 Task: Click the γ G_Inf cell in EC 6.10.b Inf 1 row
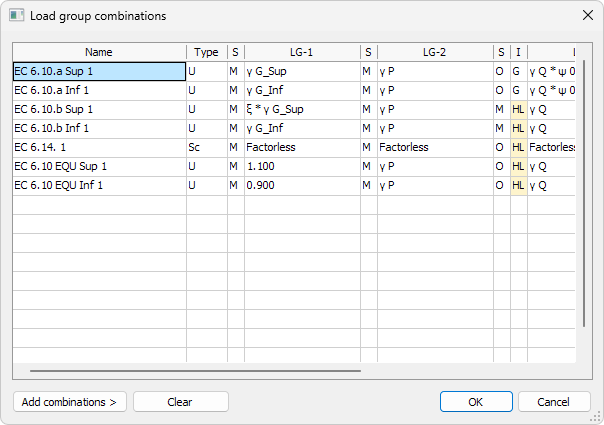point(302,128)
